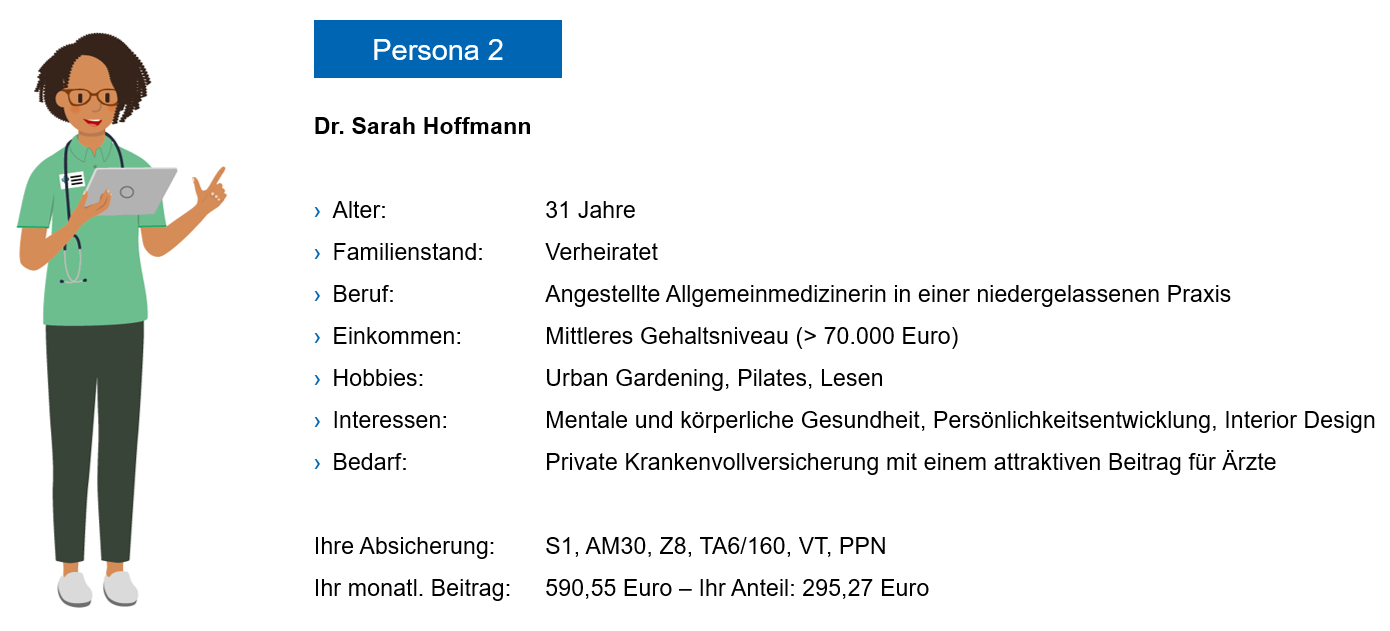Click the chevron bullet before Familienstand
The image size is (1390, 631).
pos(318,253)
